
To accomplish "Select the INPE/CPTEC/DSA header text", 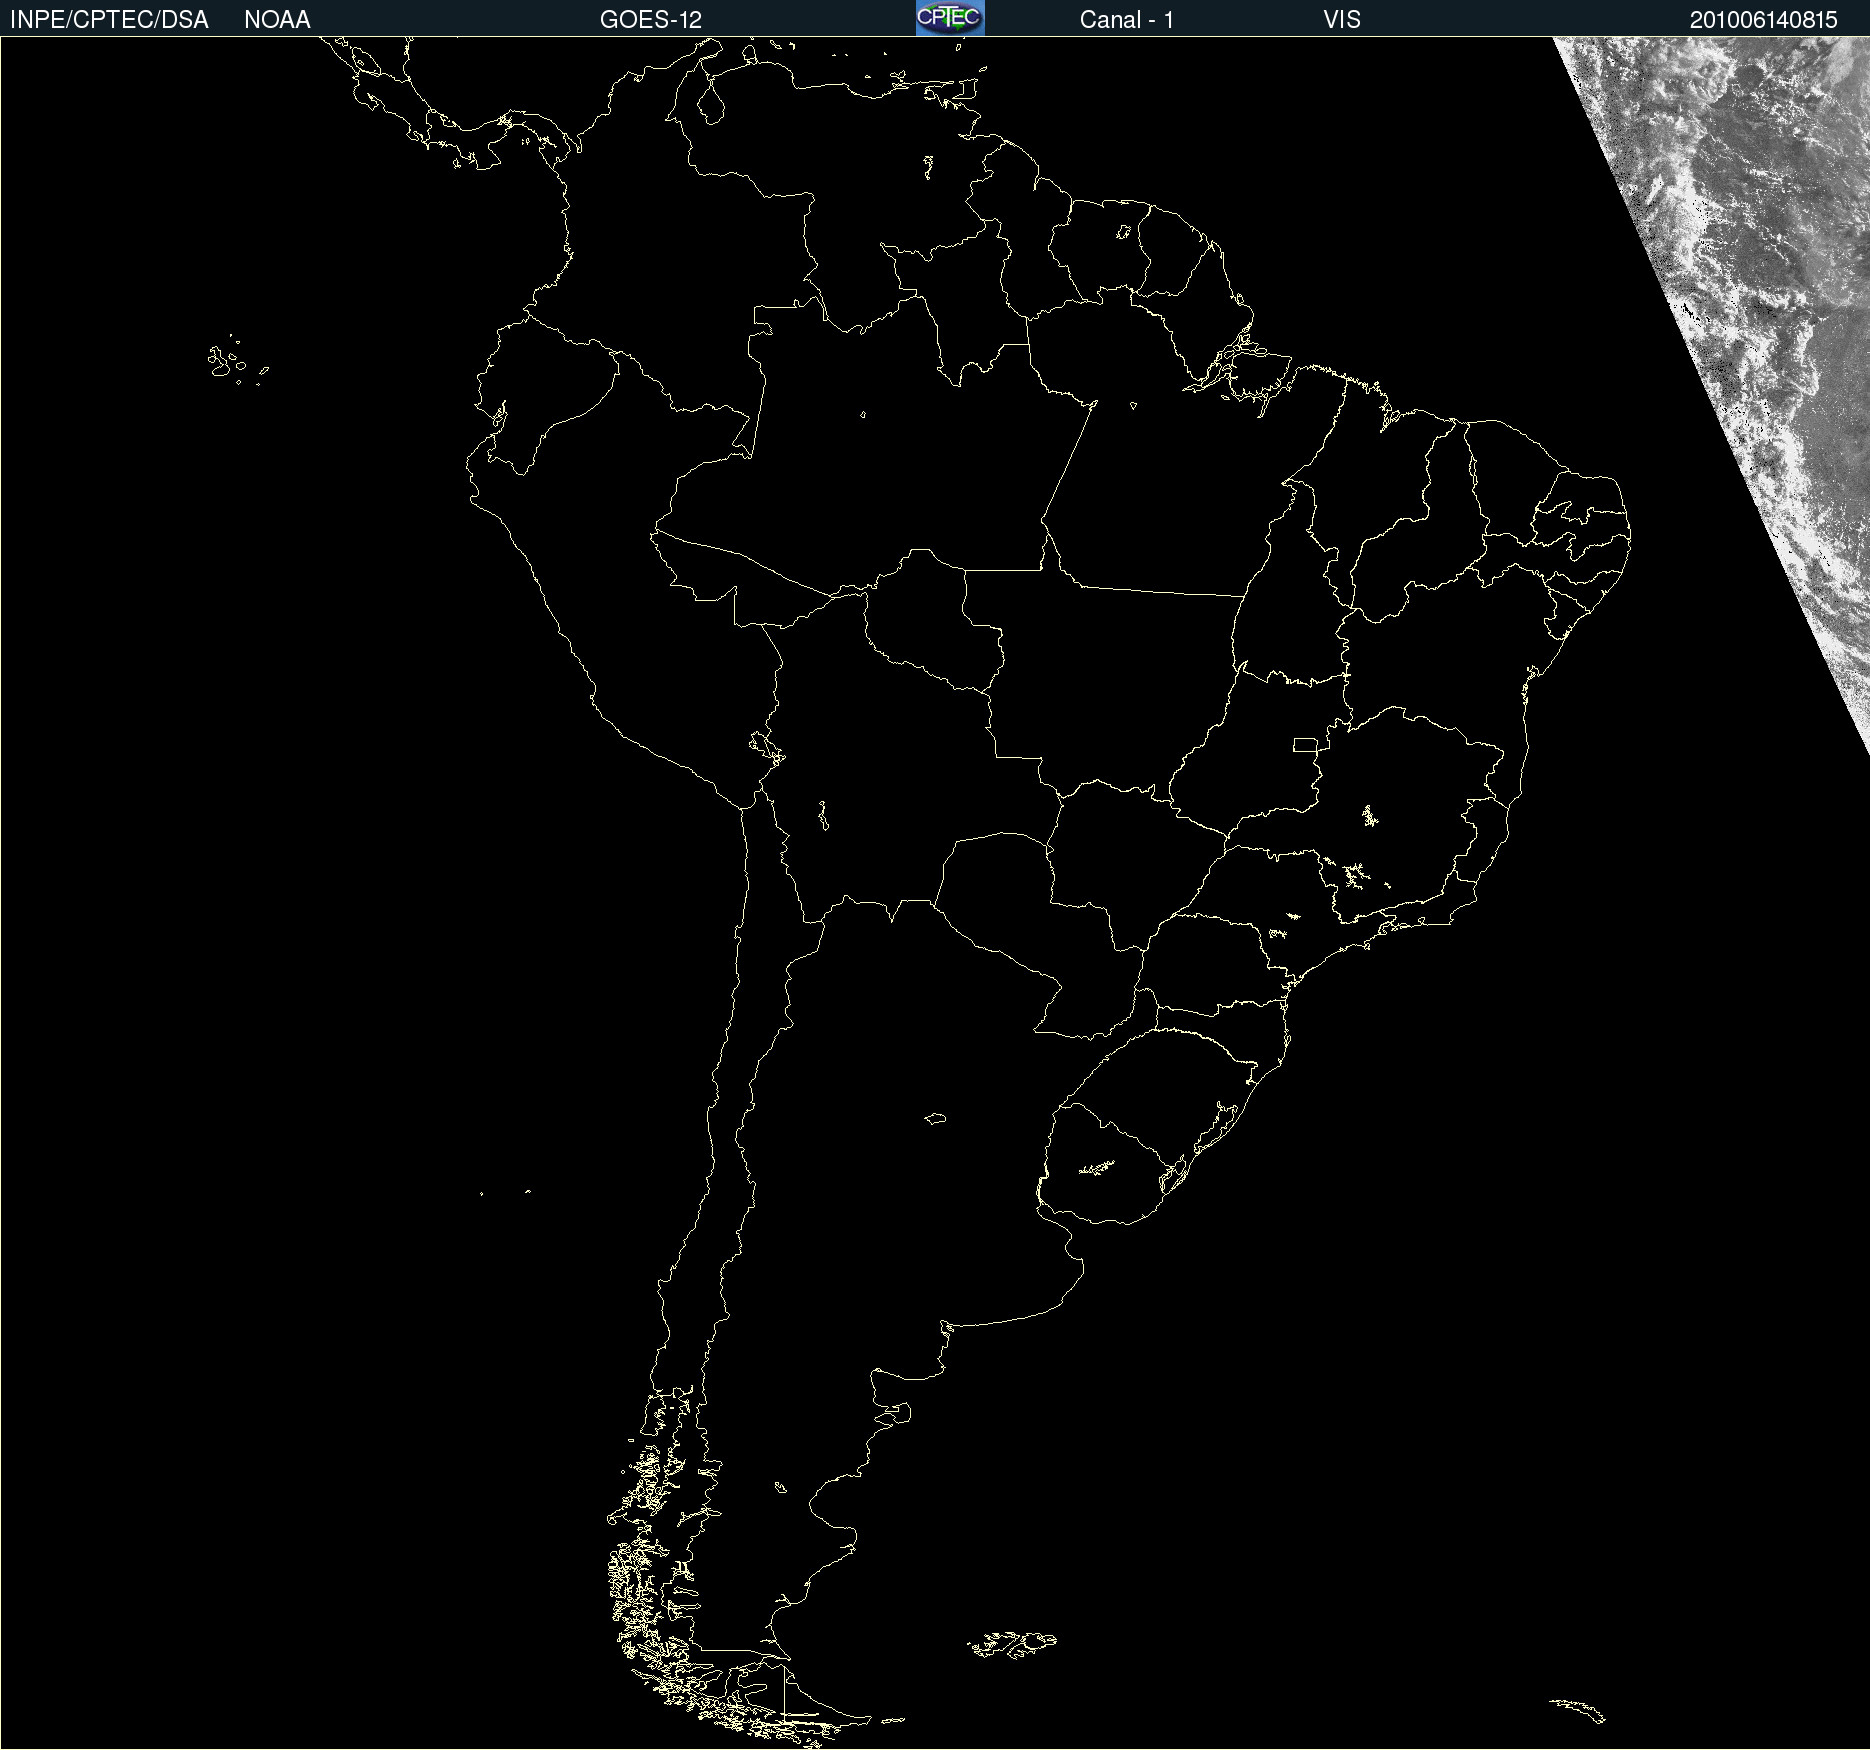I will [109, 20].
